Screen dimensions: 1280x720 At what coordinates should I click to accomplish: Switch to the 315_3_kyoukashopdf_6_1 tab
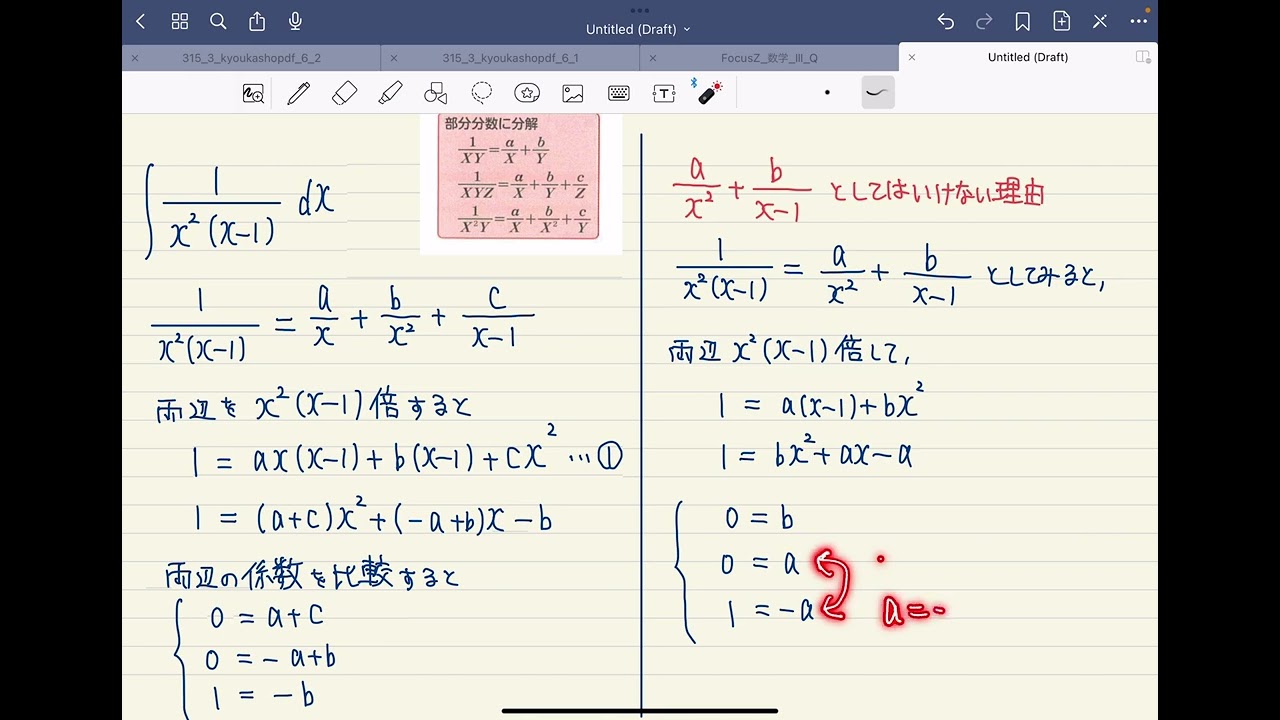click(x=510, y=58)
